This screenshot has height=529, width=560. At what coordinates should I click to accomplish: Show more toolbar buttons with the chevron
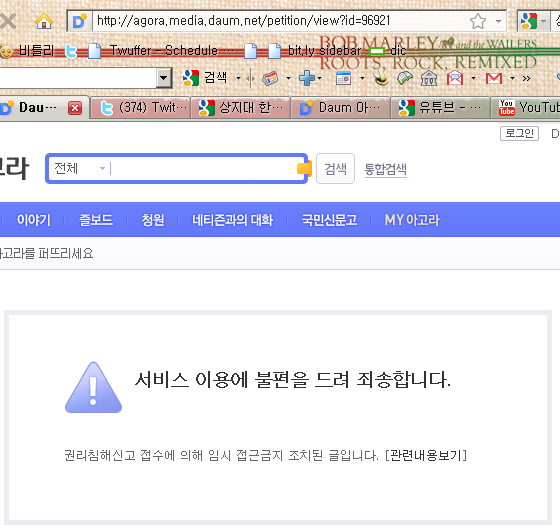click(526, 78)
